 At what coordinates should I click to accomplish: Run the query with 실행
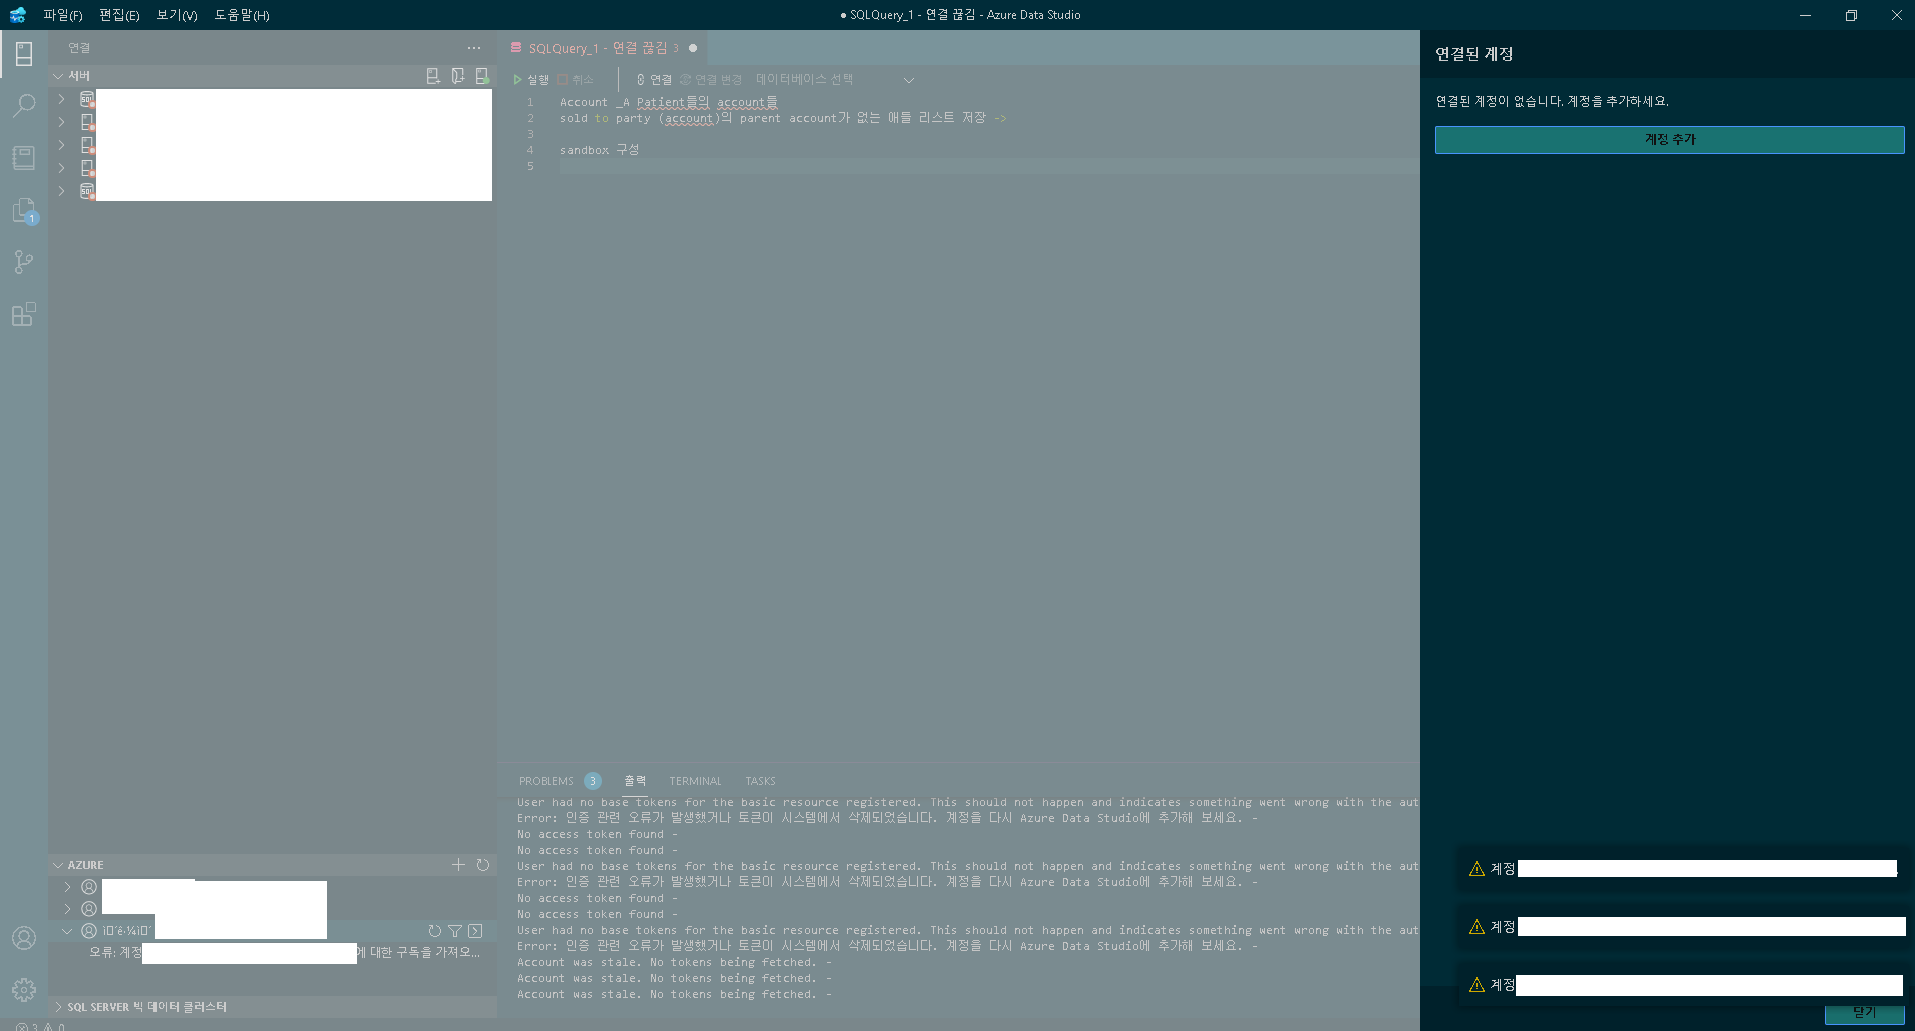(533, 79)
